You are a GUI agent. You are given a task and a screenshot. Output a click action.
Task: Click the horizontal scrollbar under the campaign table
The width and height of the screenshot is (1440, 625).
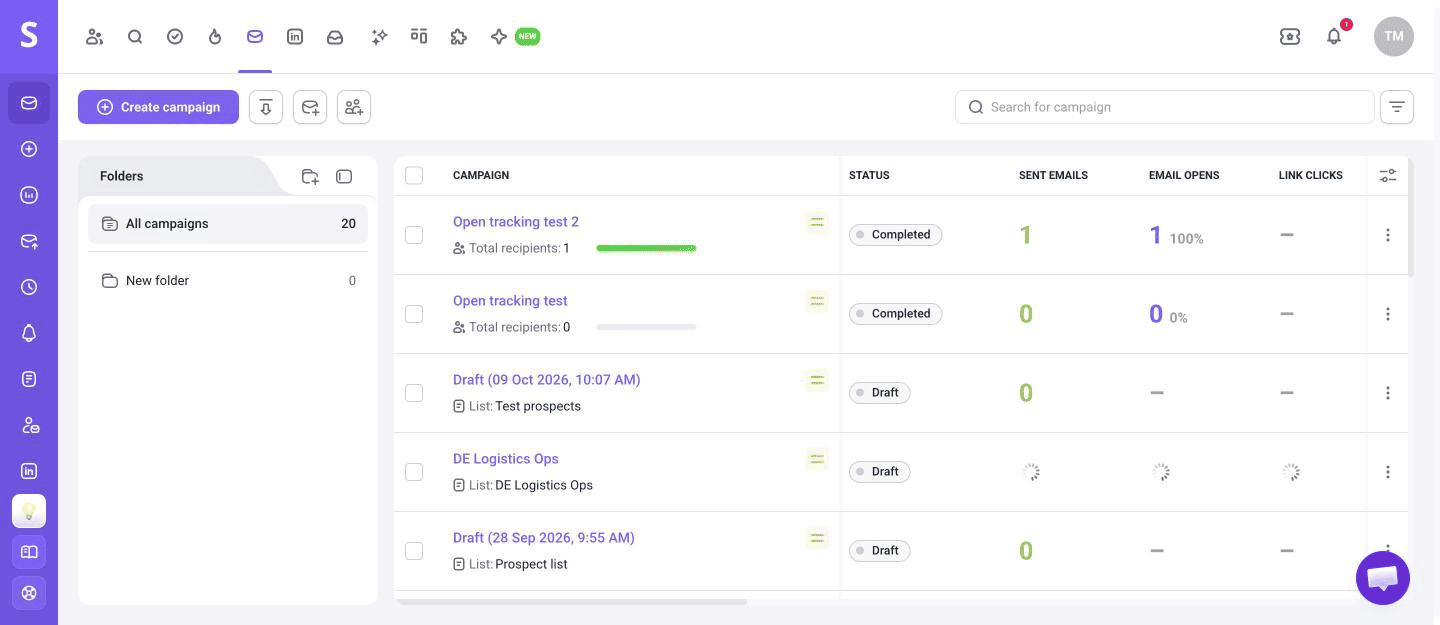(572, 602)
